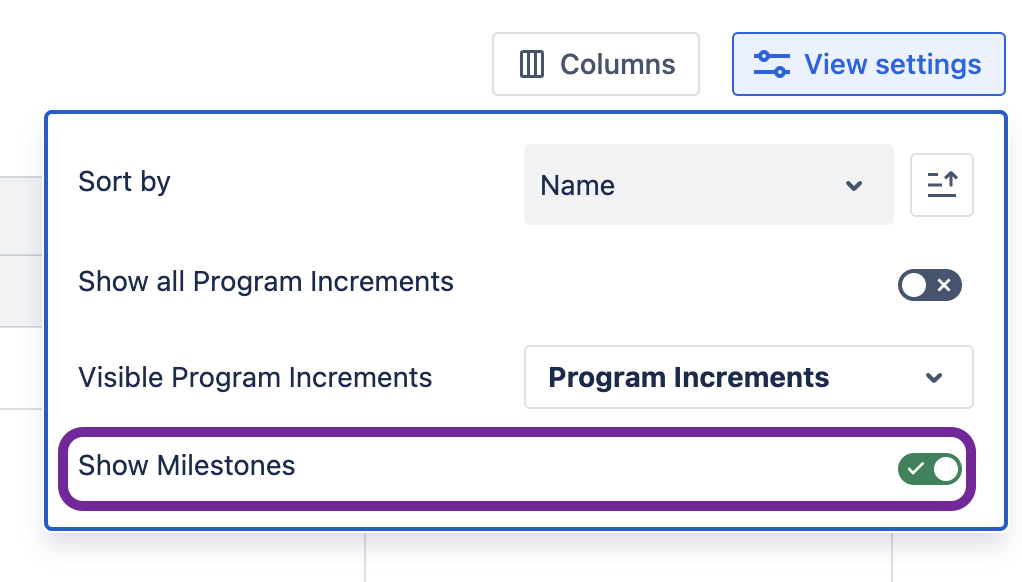Click the Visible Program Increments label

255,378
